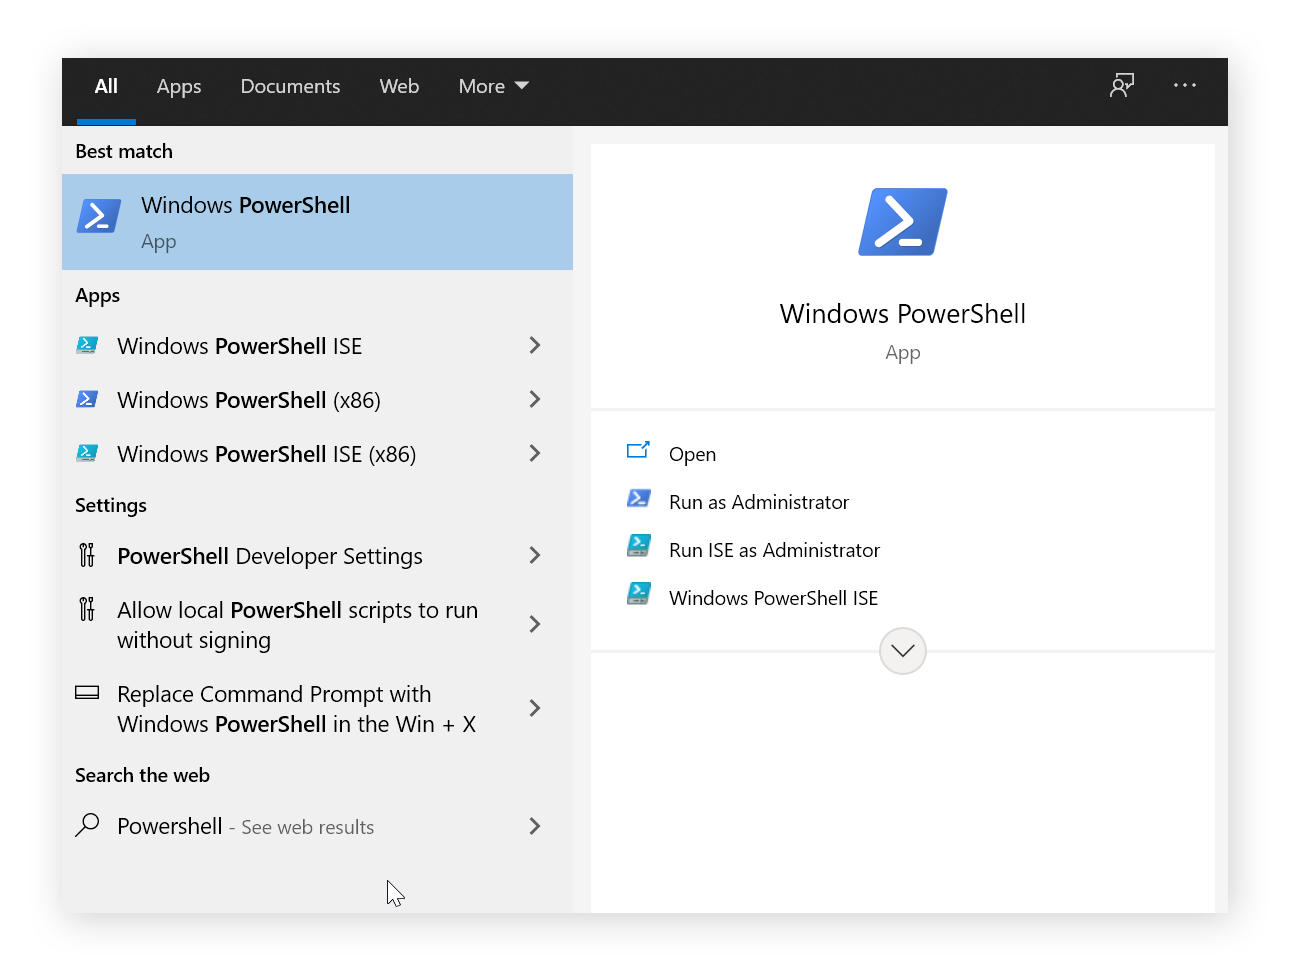Screen dimensions: 1290x970
Task: Click the large PowerShell logo in preview pane
Action: click(903, 221)
